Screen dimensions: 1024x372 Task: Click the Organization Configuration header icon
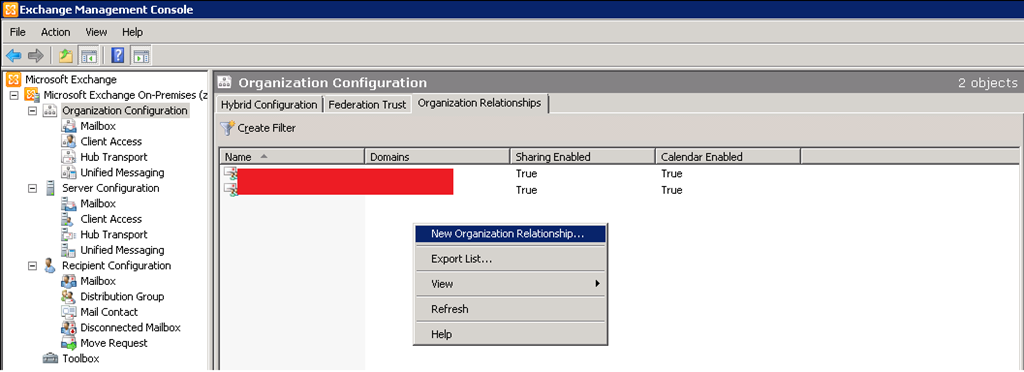point(225,83)
